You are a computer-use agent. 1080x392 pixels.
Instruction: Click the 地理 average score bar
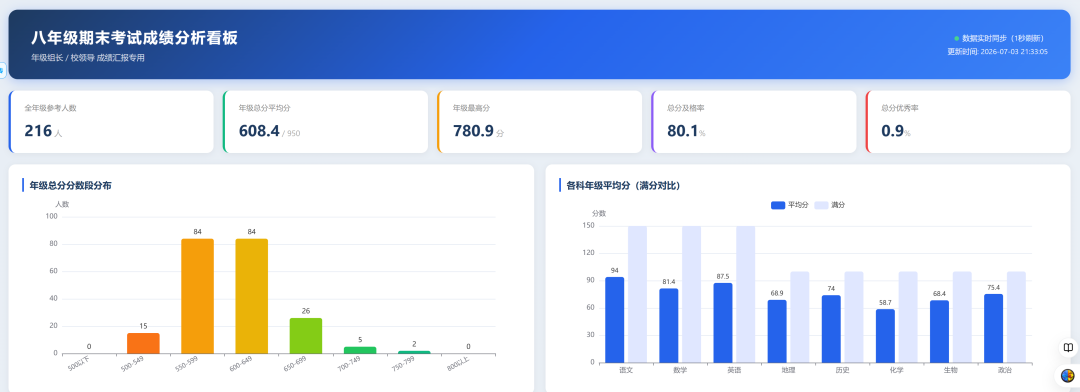point(777,331)
